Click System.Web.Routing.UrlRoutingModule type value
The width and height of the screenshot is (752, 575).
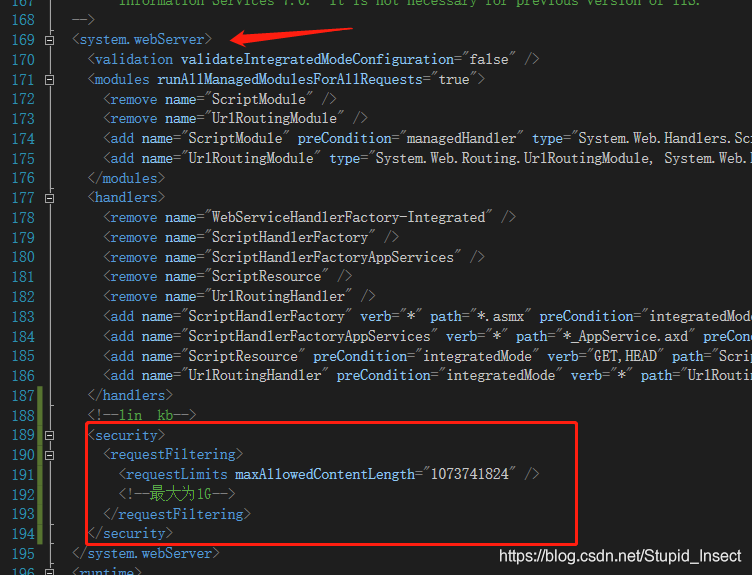click(x=512, y=158)
